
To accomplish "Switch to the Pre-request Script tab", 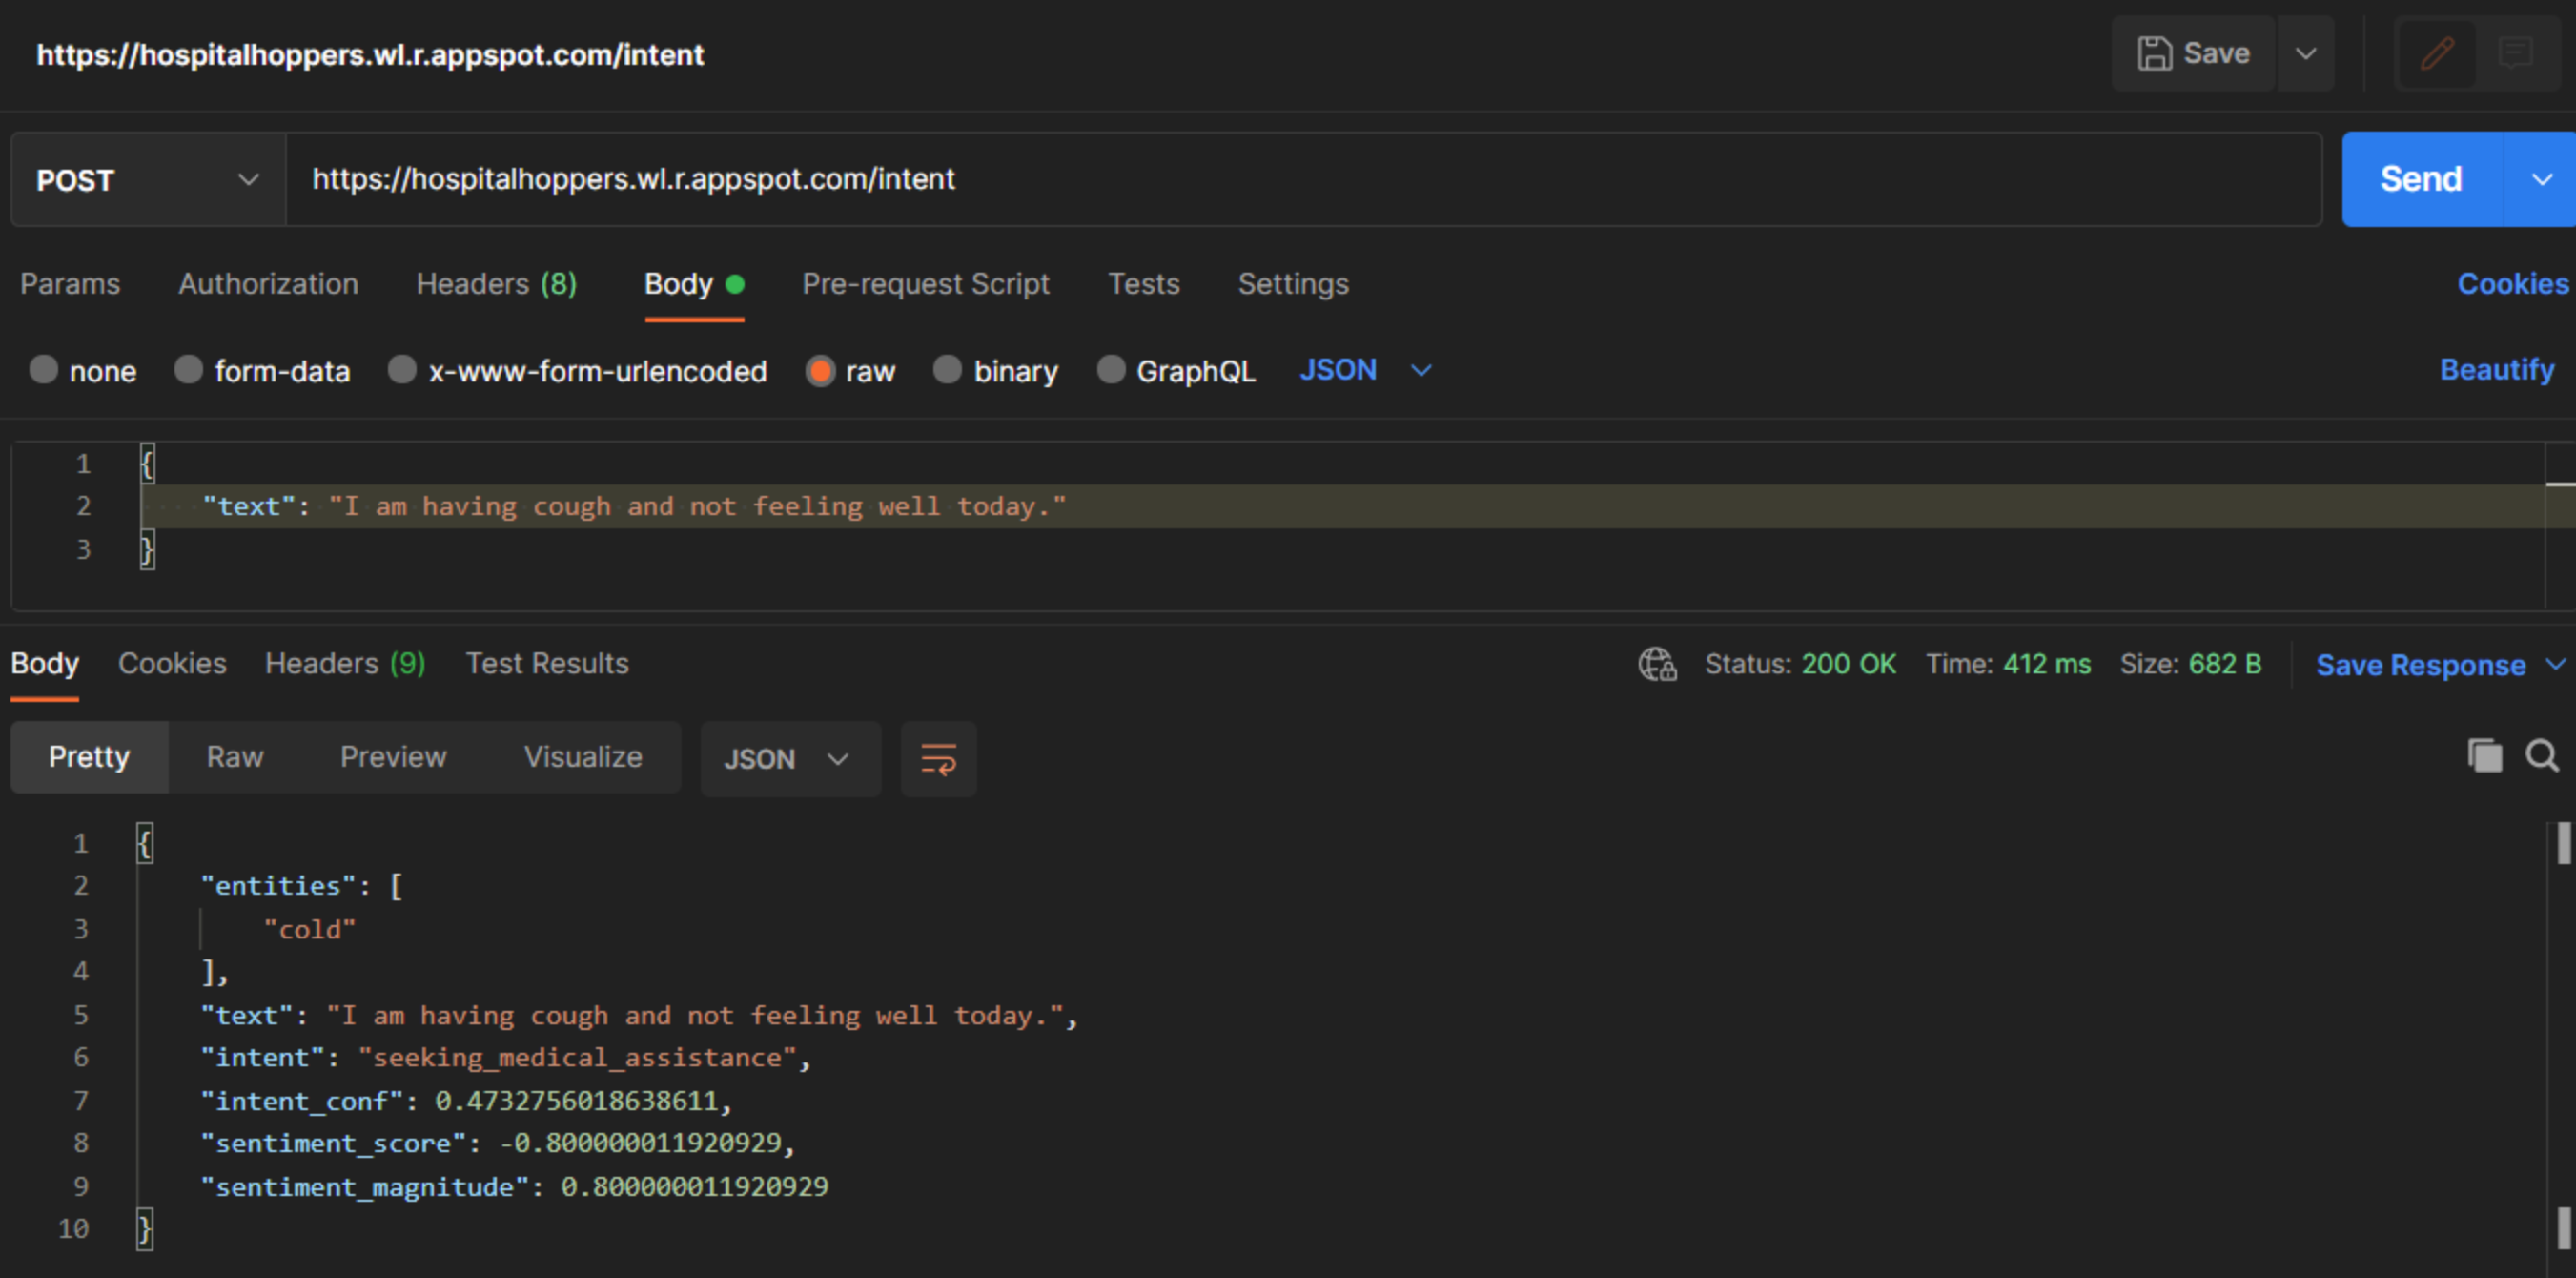I will (925, 284).
